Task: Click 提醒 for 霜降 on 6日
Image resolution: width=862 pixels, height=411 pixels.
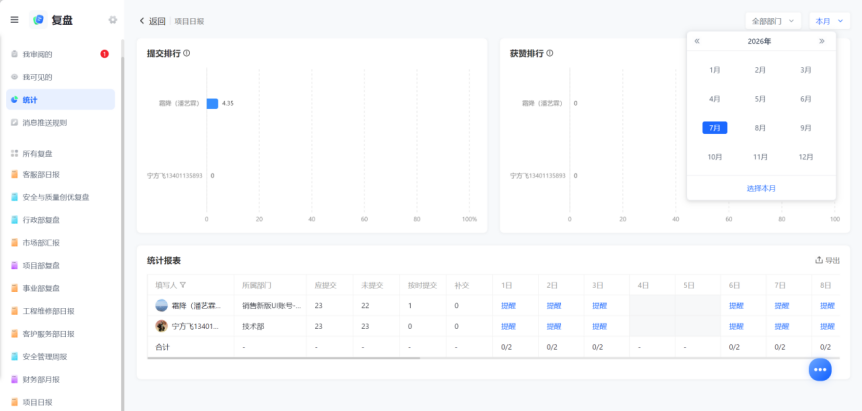Action: point(736,306)
